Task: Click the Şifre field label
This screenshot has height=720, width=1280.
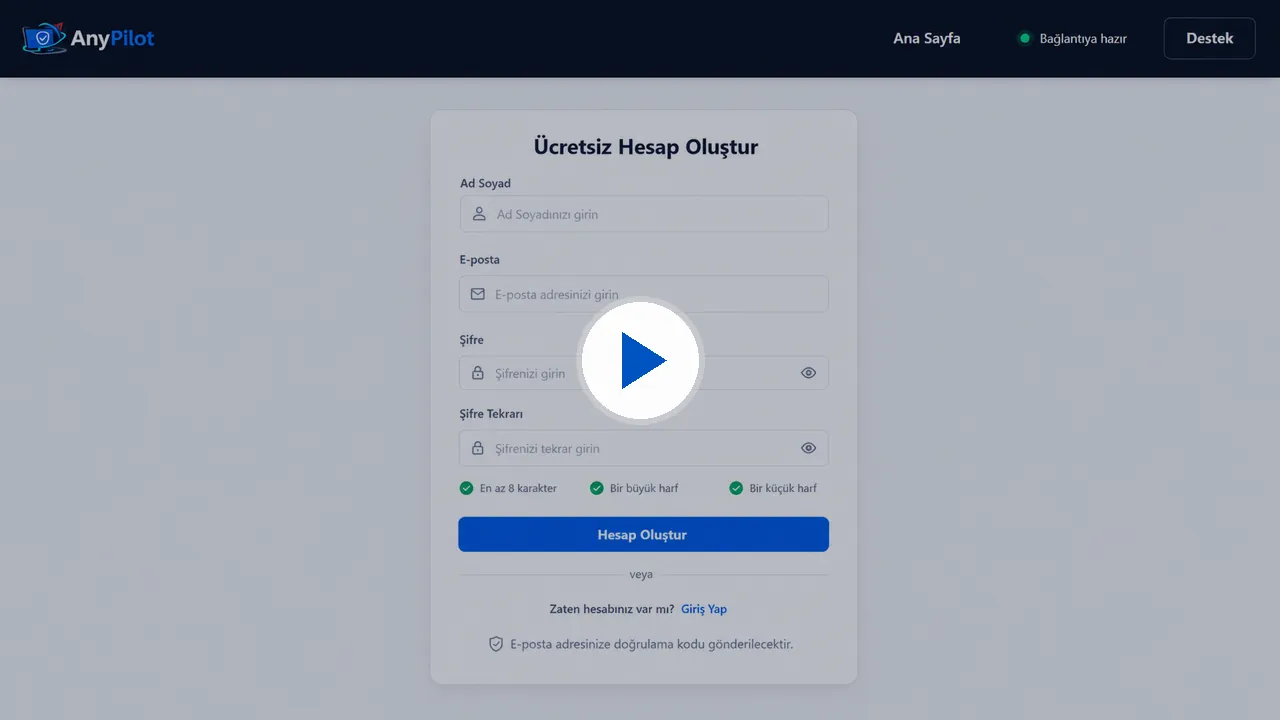Action: coord(472,340)
